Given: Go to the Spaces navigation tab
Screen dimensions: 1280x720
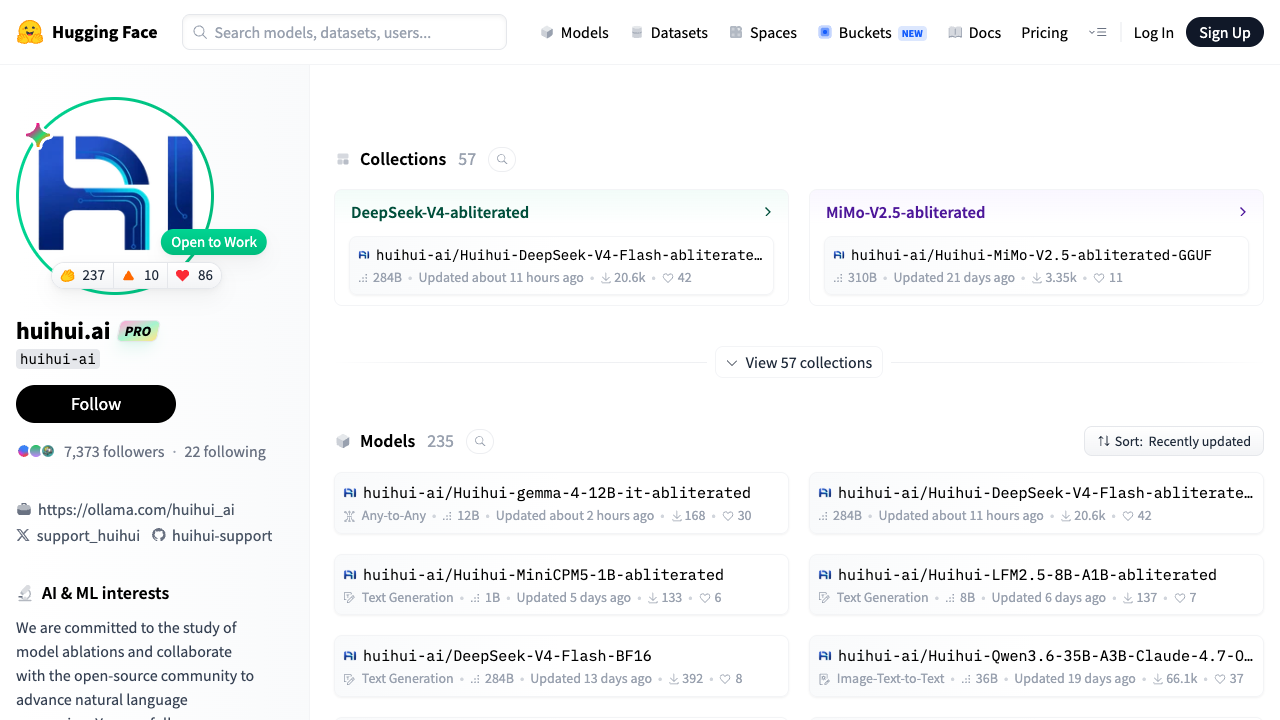Looking at the screenshot, I should pyautogui.click(x=763, y=33).
